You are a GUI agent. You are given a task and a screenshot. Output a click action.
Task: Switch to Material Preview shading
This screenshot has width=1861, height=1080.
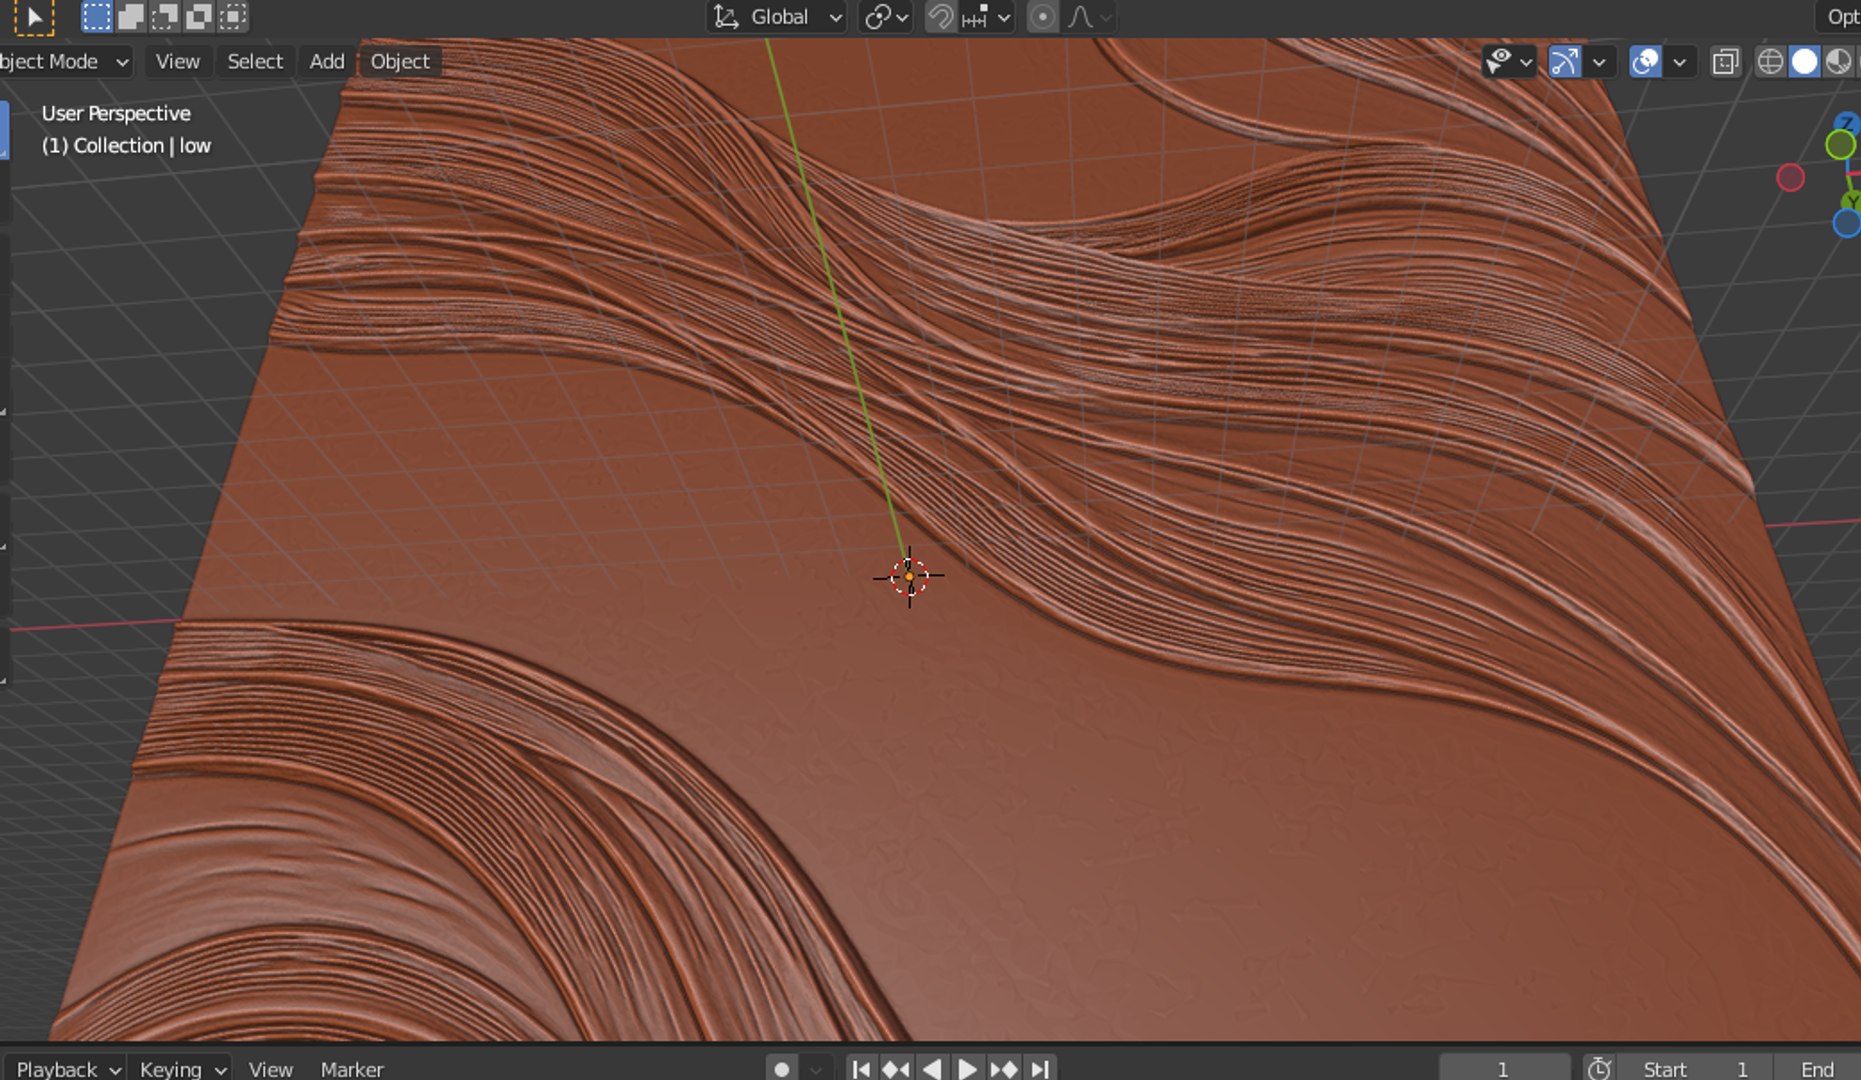pyautogui.click(x=1838, y=62)
